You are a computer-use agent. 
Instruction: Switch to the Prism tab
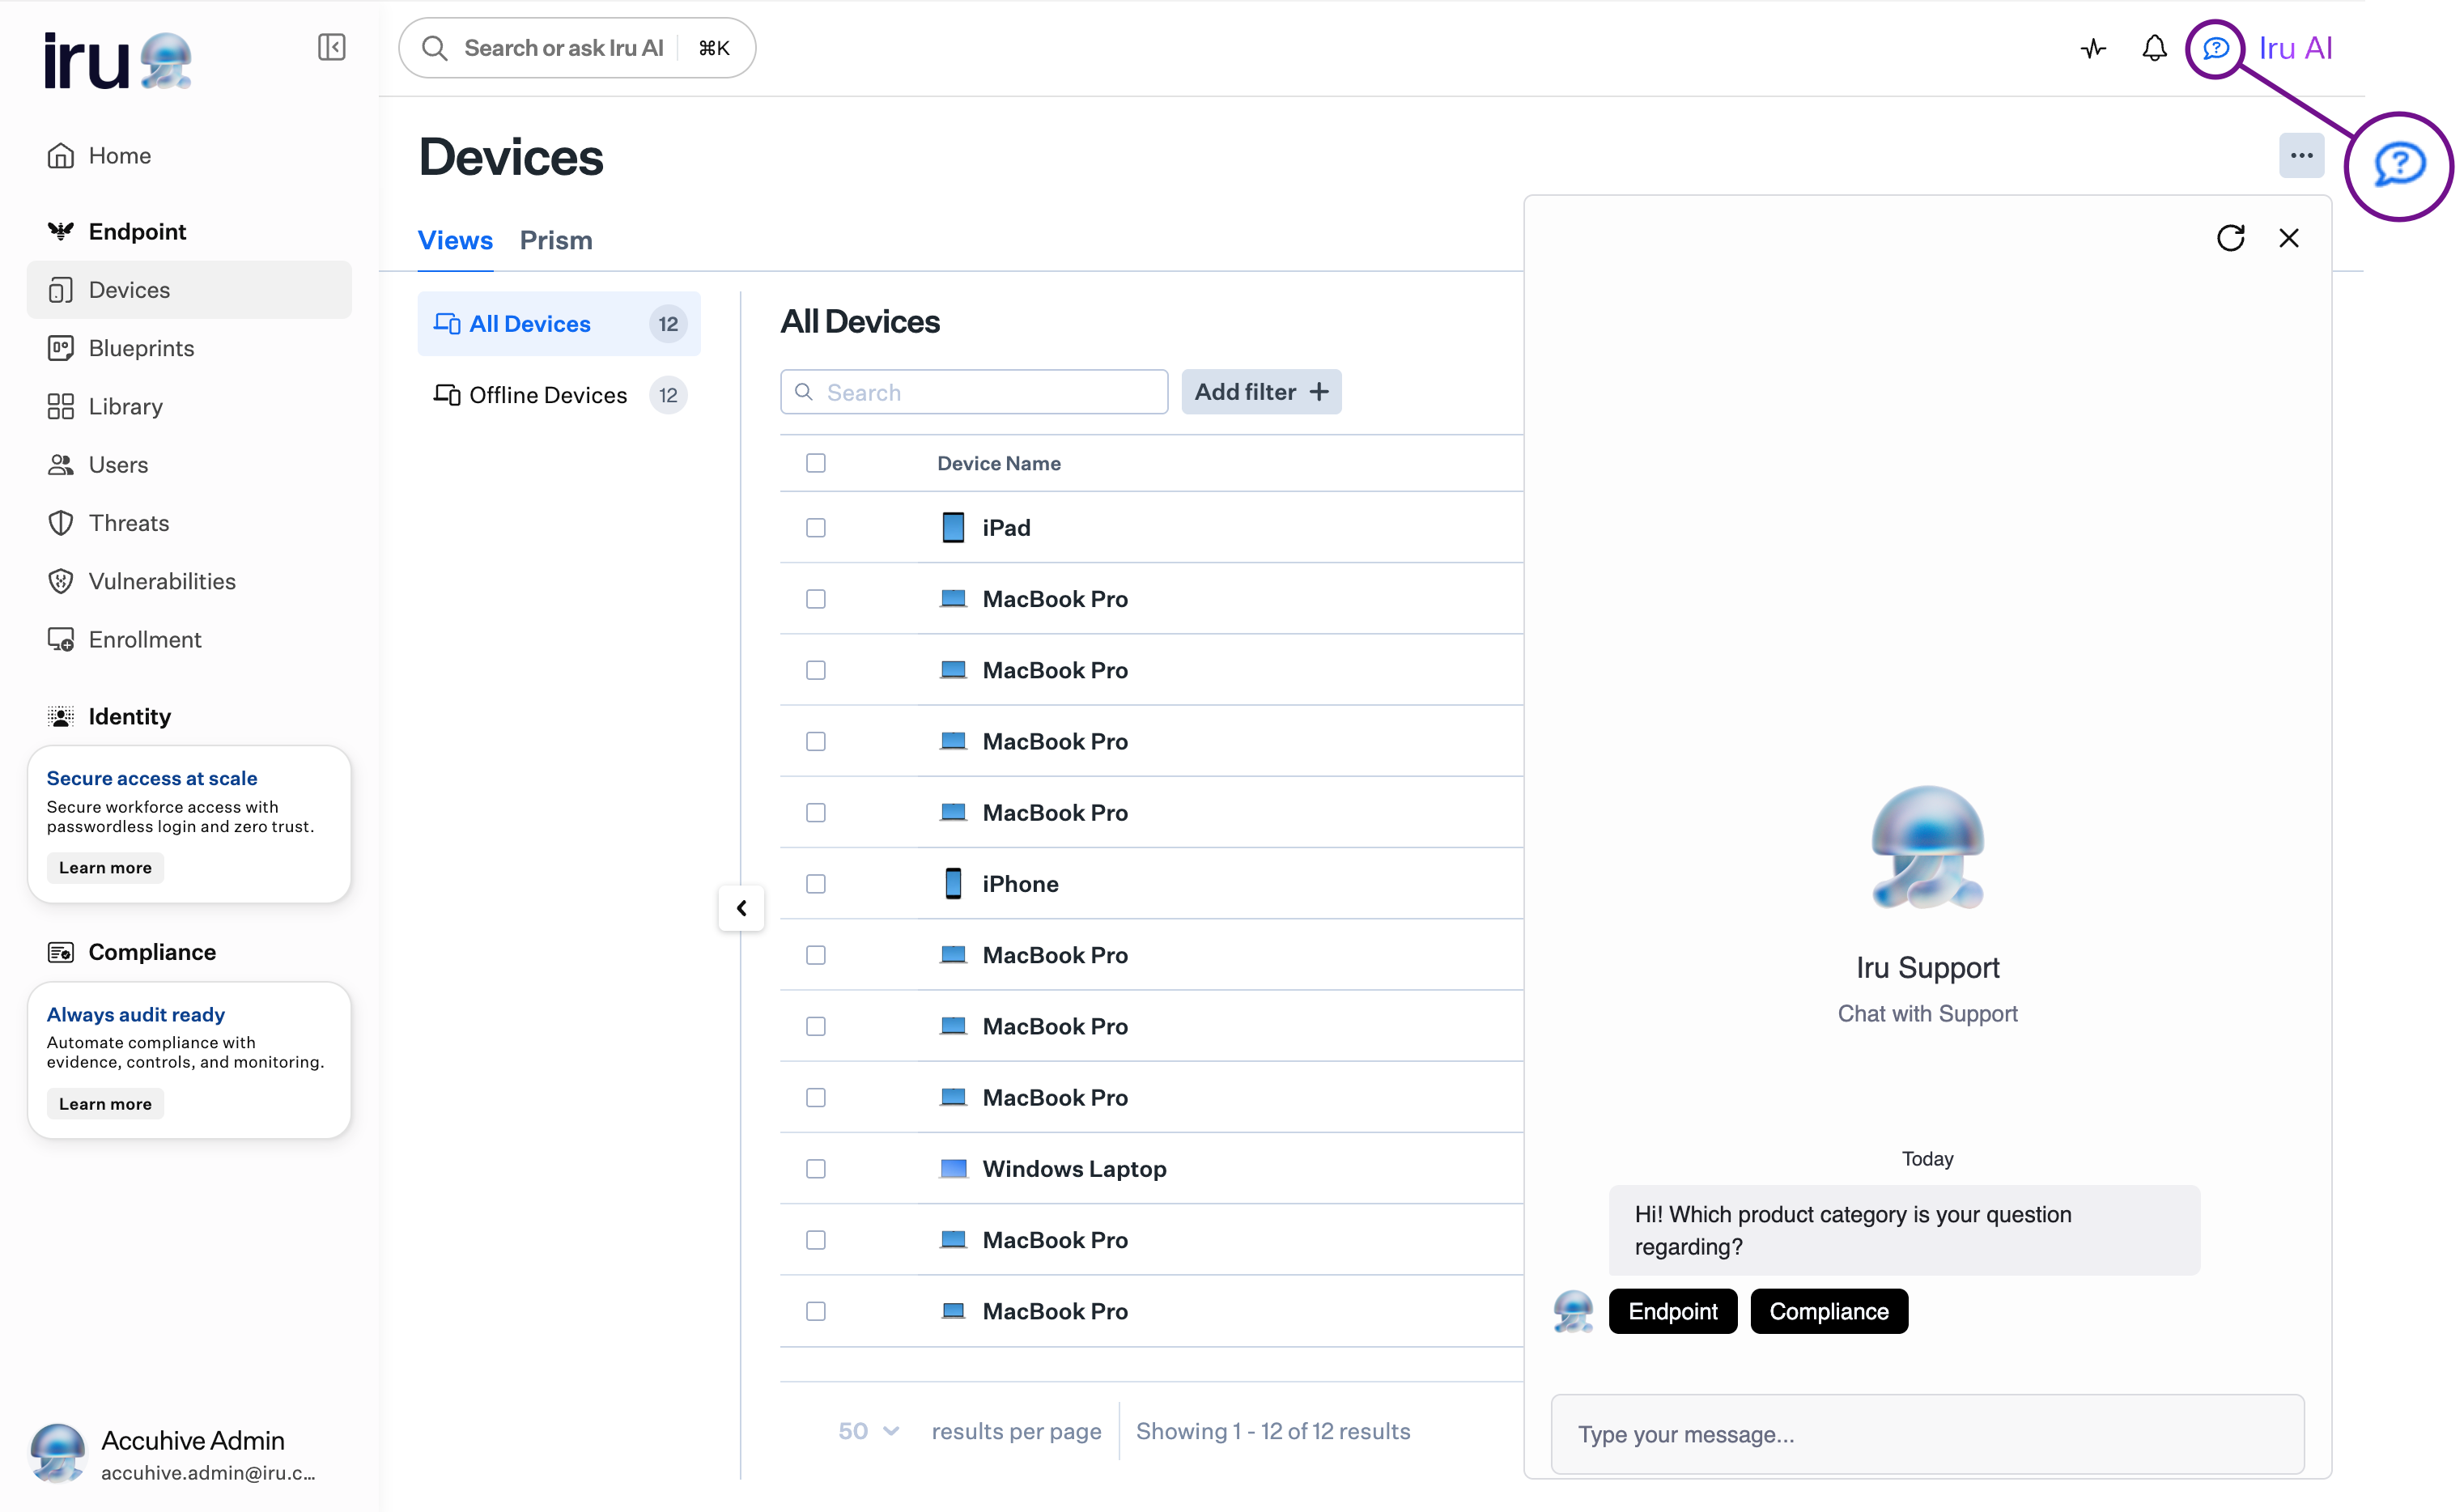pos(556,240)
